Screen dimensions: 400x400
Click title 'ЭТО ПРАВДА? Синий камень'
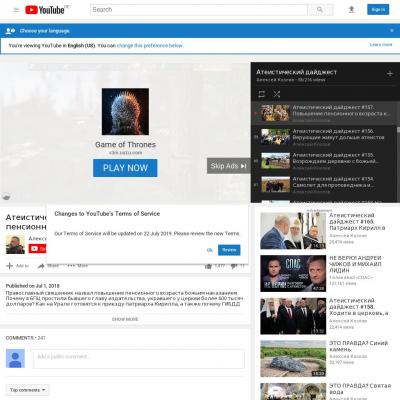click(x=358, y=346)
